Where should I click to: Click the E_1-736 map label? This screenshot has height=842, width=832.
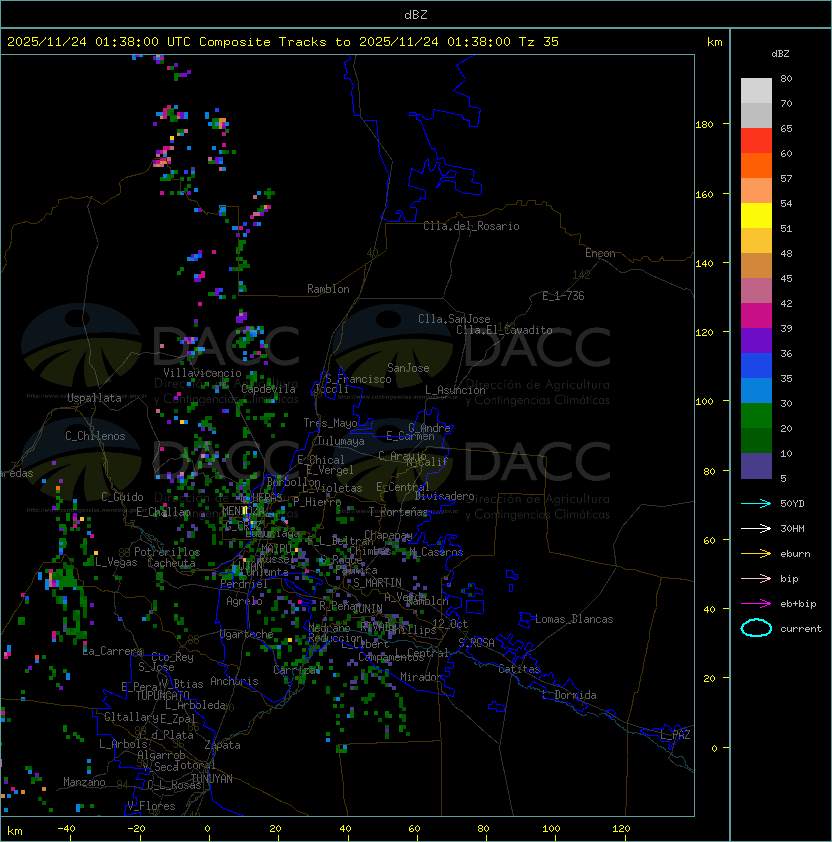pos(563,296)
